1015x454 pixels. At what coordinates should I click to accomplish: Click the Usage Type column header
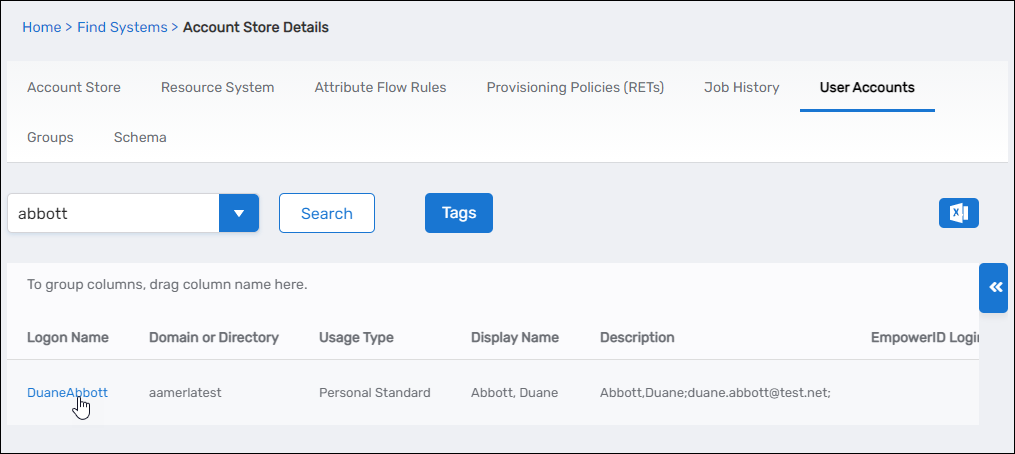(356, 337)
